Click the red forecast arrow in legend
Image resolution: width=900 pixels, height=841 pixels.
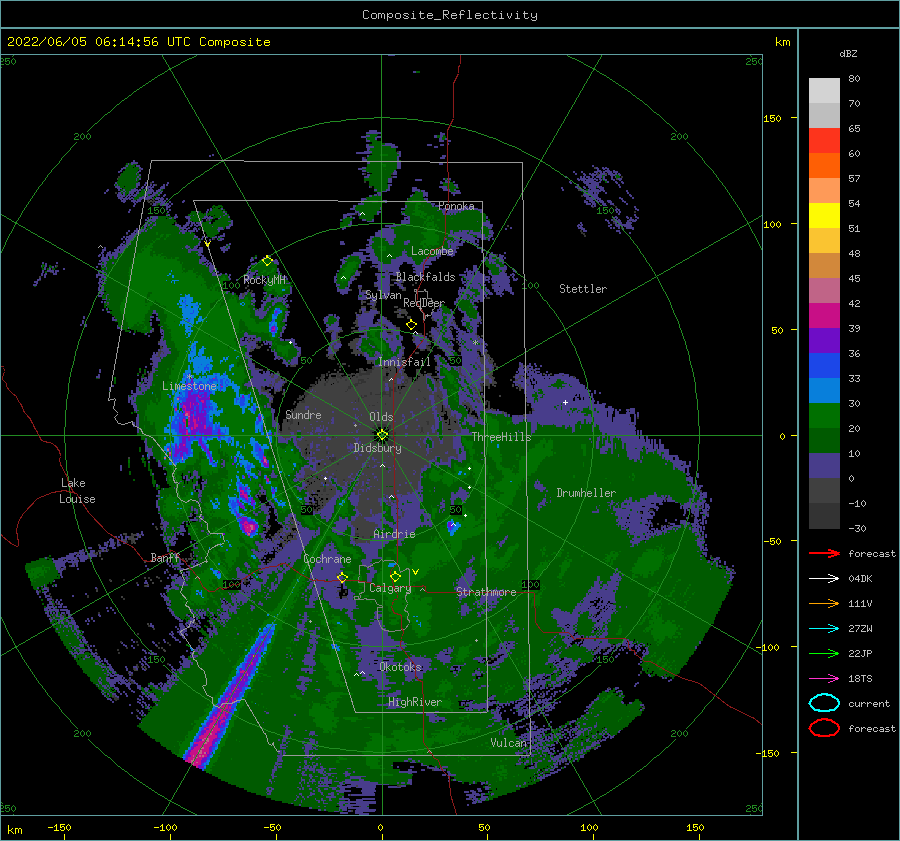click(824, 553)
